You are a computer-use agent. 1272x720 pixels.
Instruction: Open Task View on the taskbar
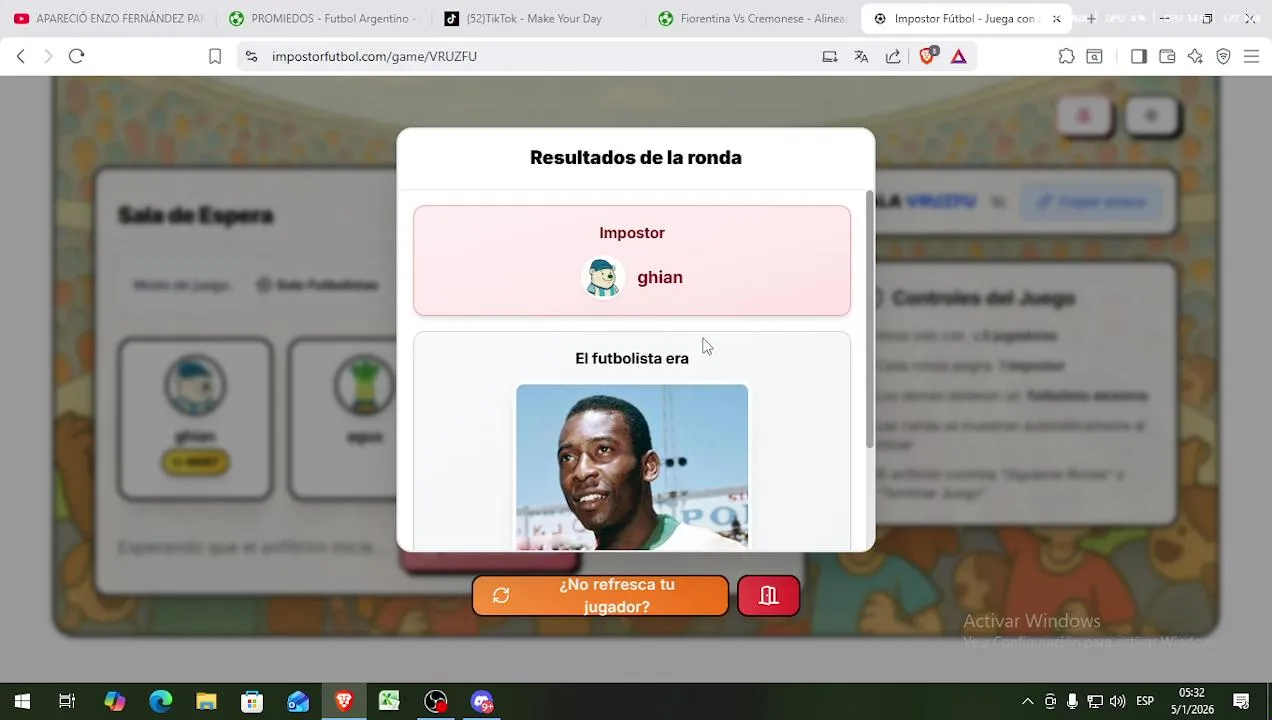coord(67,702)
